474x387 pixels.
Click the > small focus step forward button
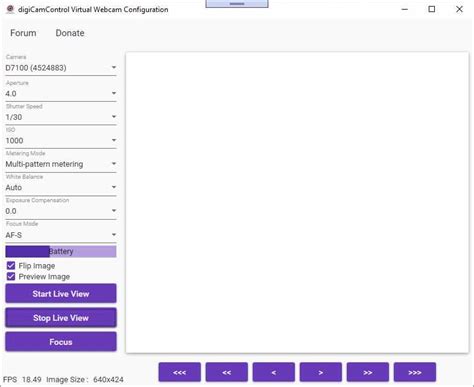321,372
